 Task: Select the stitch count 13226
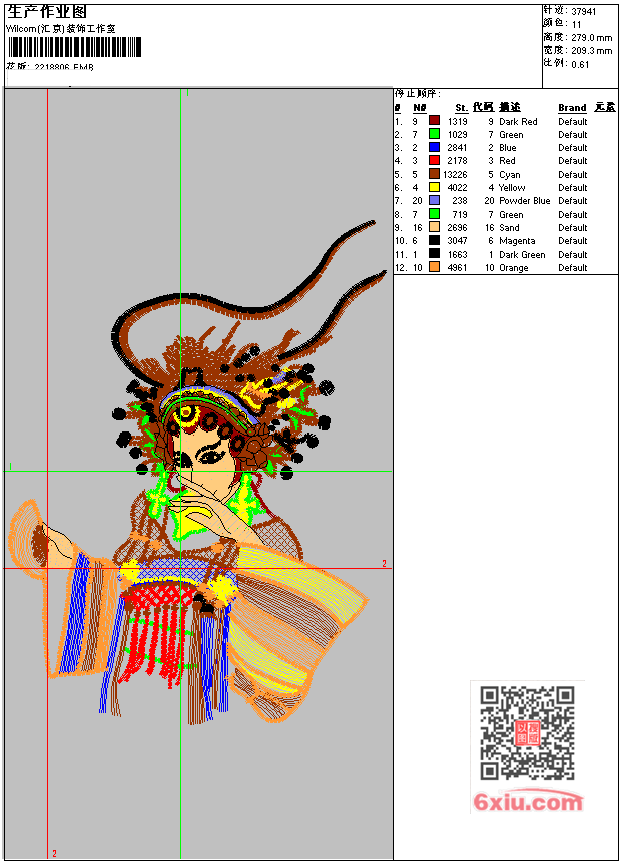point(455,175)
